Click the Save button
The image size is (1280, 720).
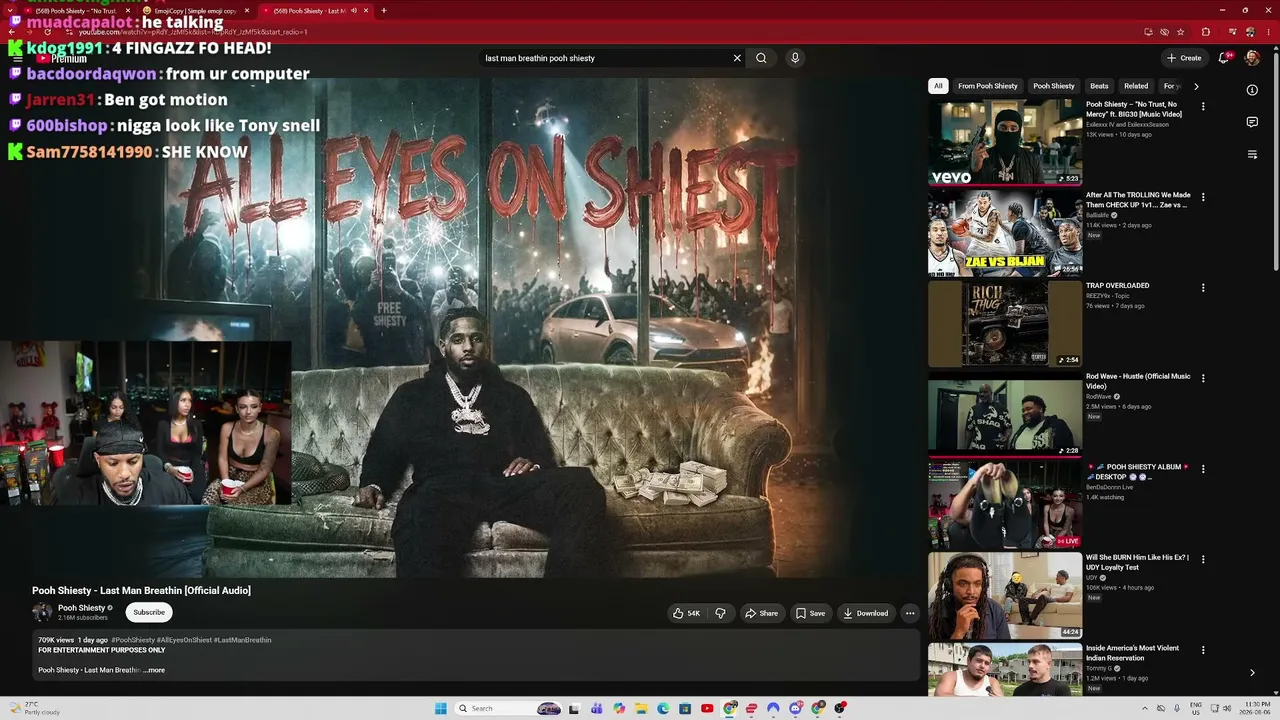[x=810, y=613]
